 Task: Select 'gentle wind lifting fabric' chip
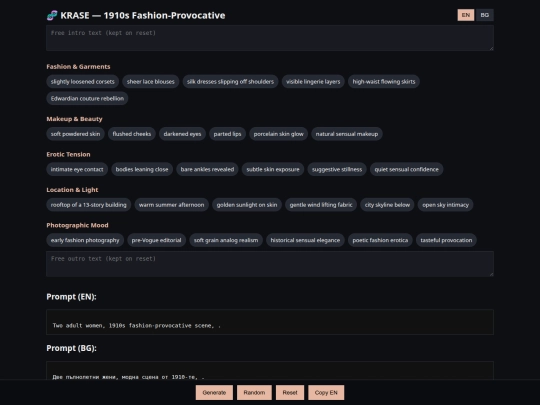[321, 205]
